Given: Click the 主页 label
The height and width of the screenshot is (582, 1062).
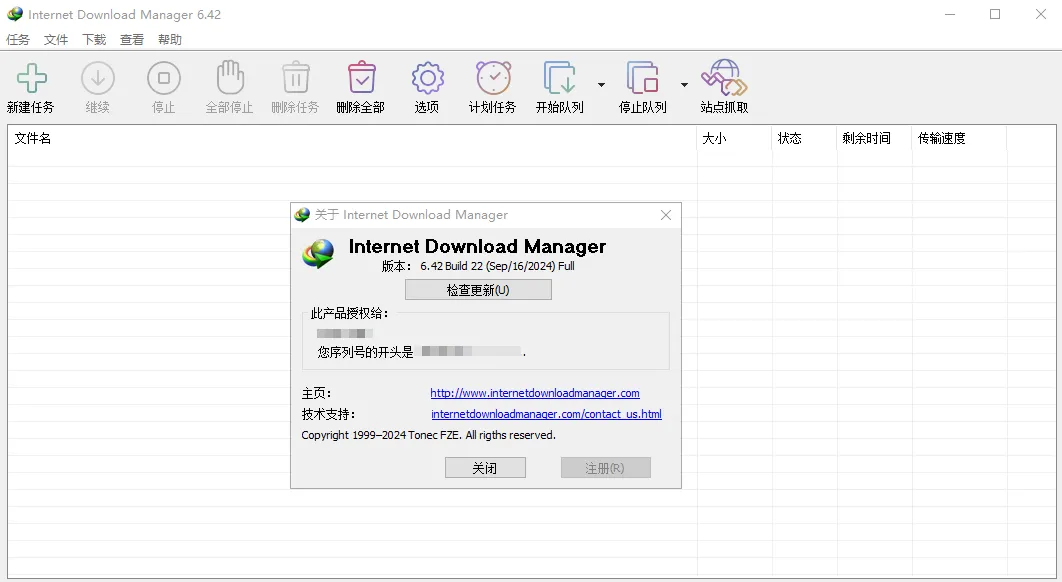Looking at the screenshot, I should [316, 393].
